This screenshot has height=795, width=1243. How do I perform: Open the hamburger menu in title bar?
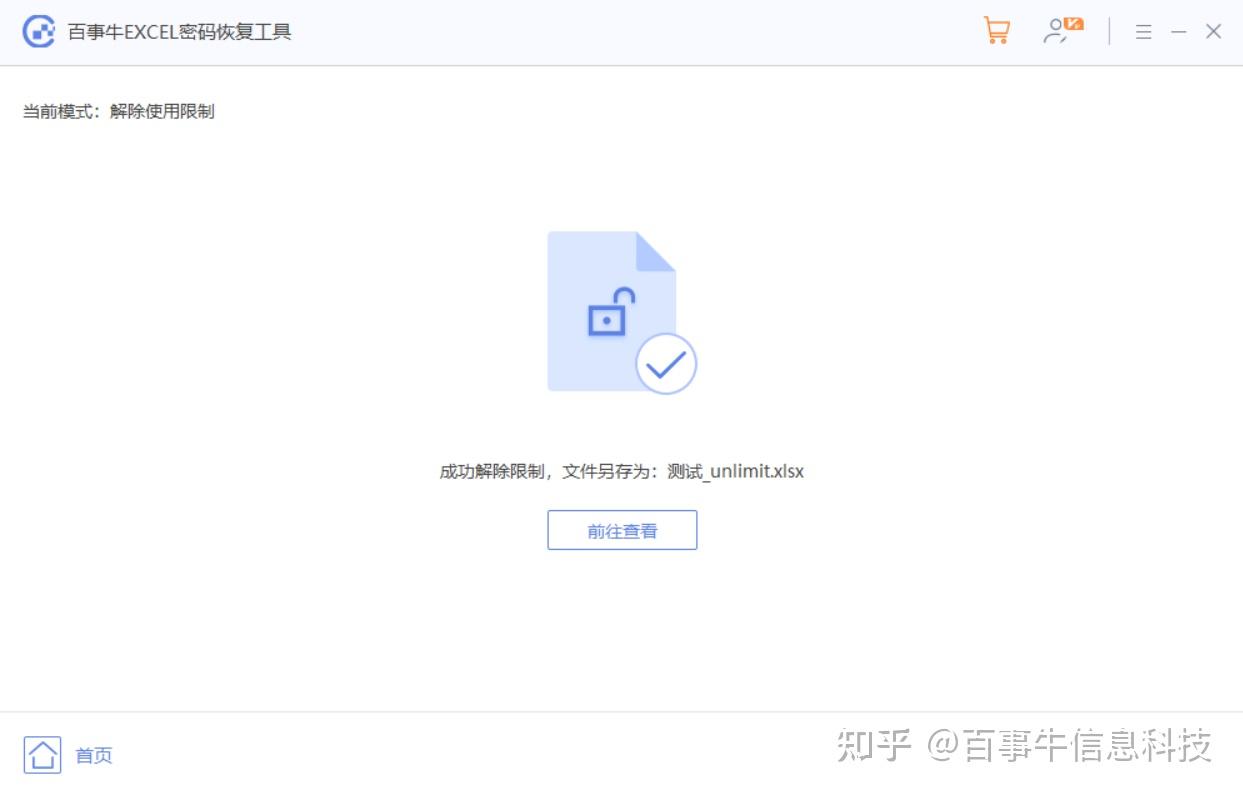click(1144, 32)
